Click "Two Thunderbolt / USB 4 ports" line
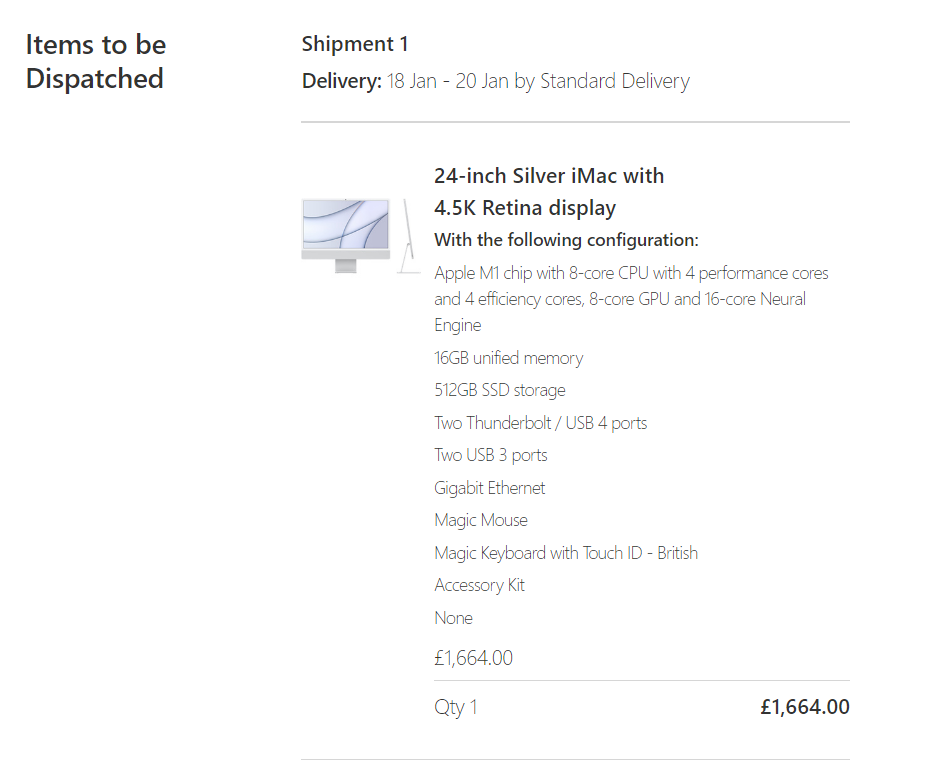This screenshot has height=772, width=928. coord(540,423)
